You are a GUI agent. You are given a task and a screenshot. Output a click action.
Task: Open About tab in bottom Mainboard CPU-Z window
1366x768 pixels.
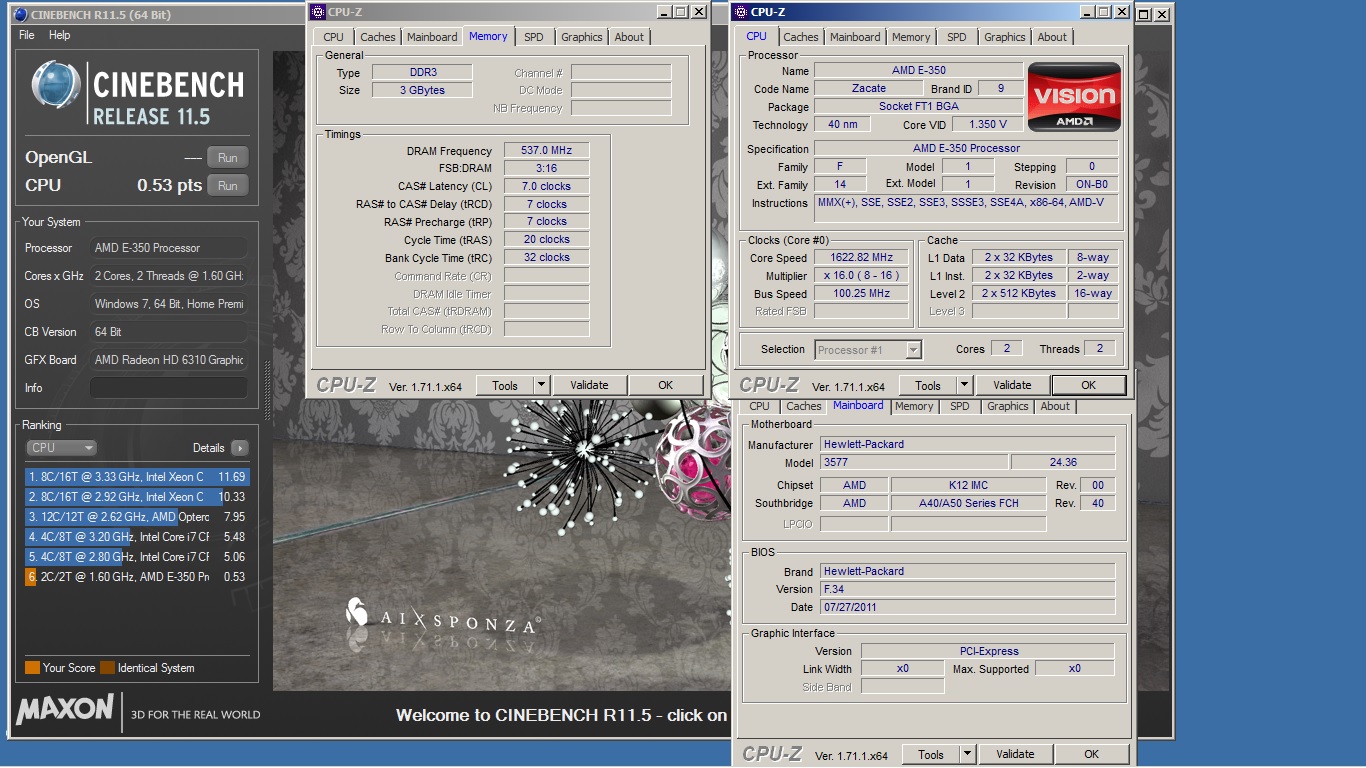point(1055,406)
